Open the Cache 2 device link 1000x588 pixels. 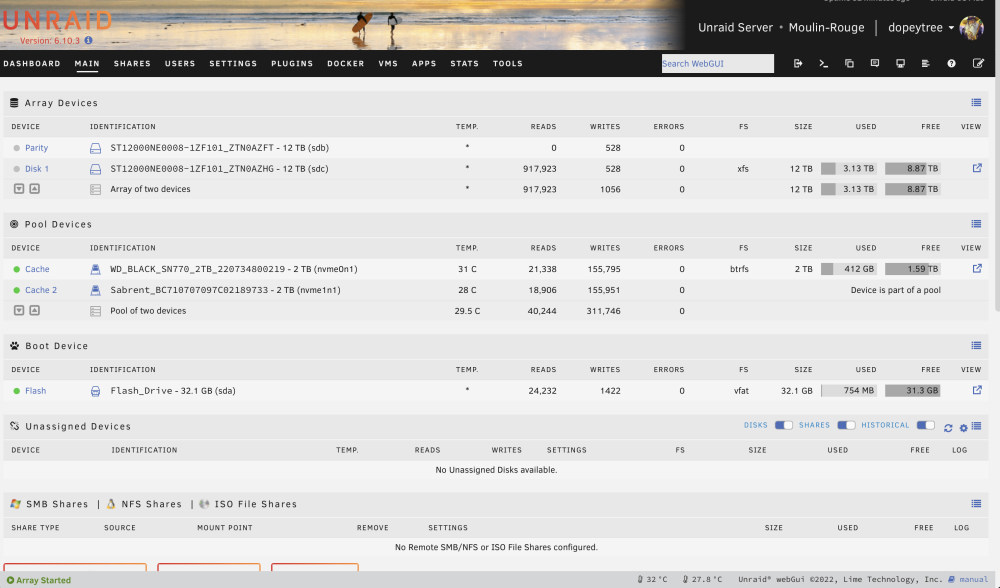41,290
